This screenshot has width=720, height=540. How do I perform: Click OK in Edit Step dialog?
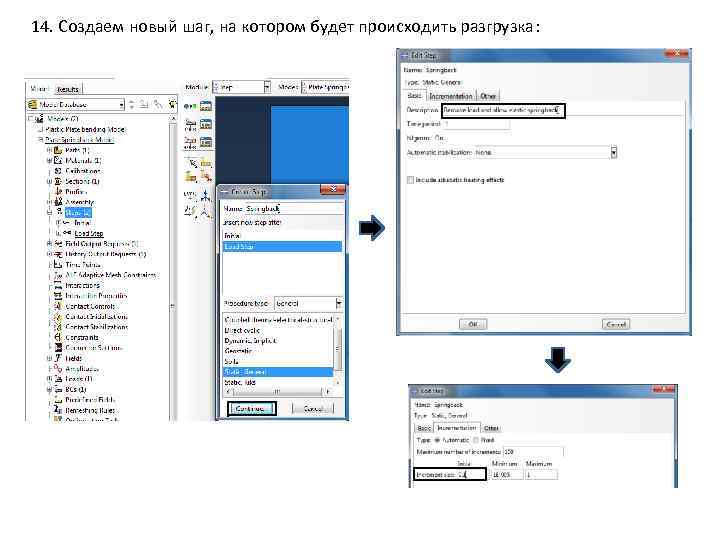click(x=473, y=324)
